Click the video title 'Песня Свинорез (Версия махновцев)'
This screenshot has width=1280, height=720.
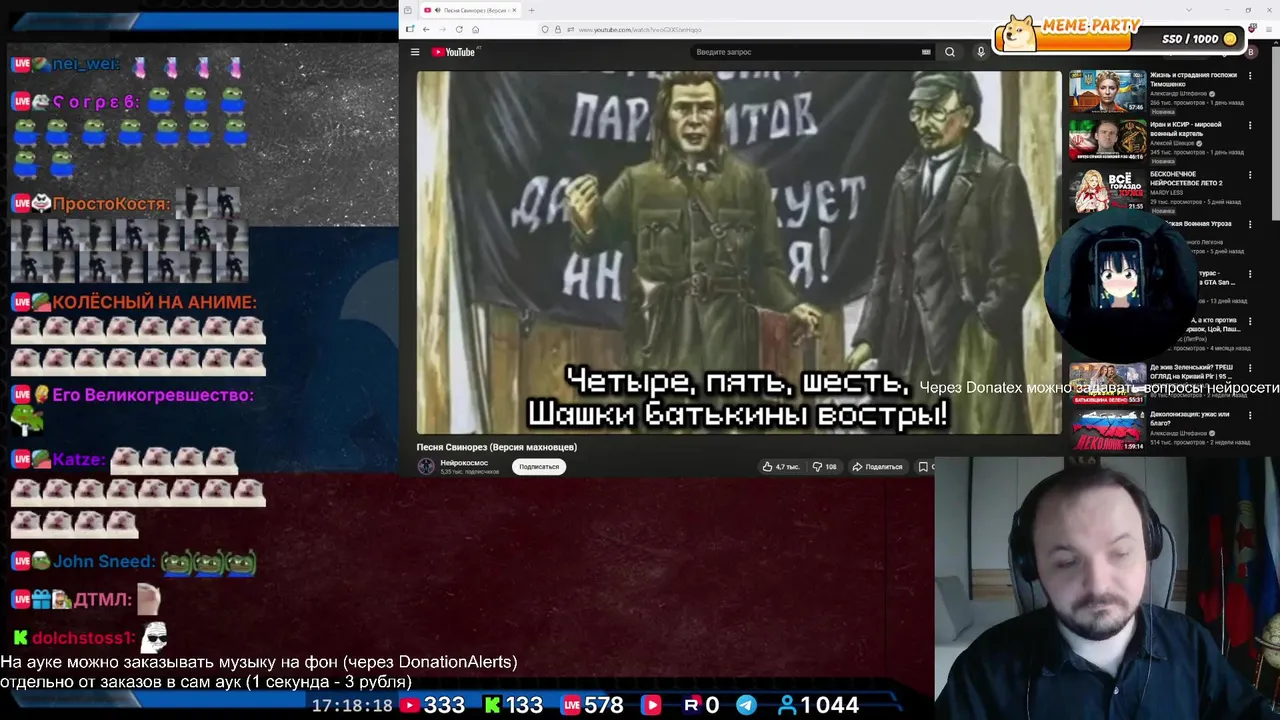(497, 447)
